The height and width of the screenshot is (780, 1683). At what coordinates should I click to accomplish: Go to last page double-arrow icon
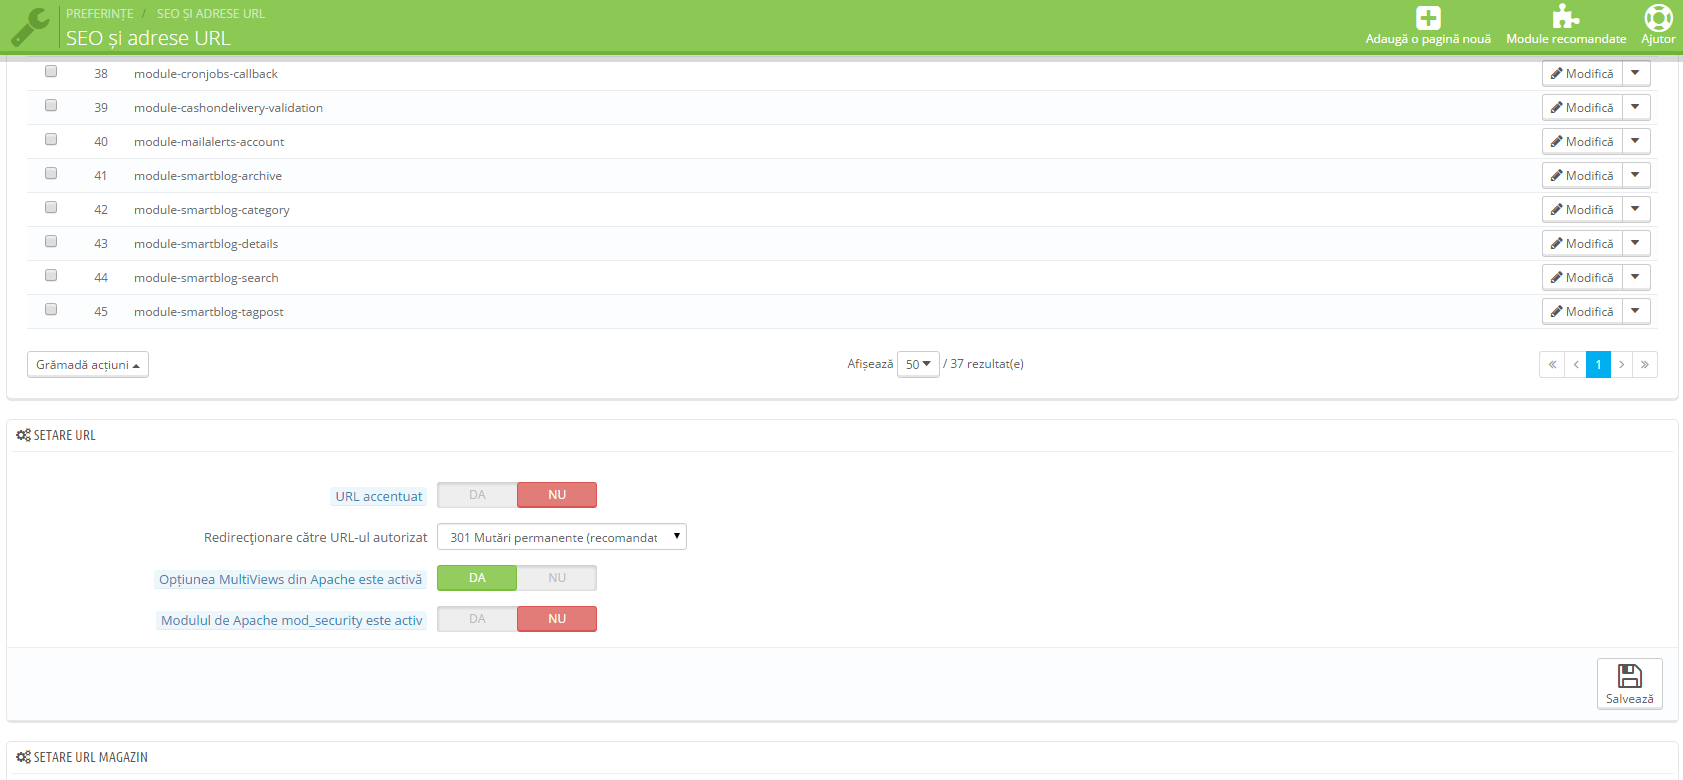point(1645,365)
